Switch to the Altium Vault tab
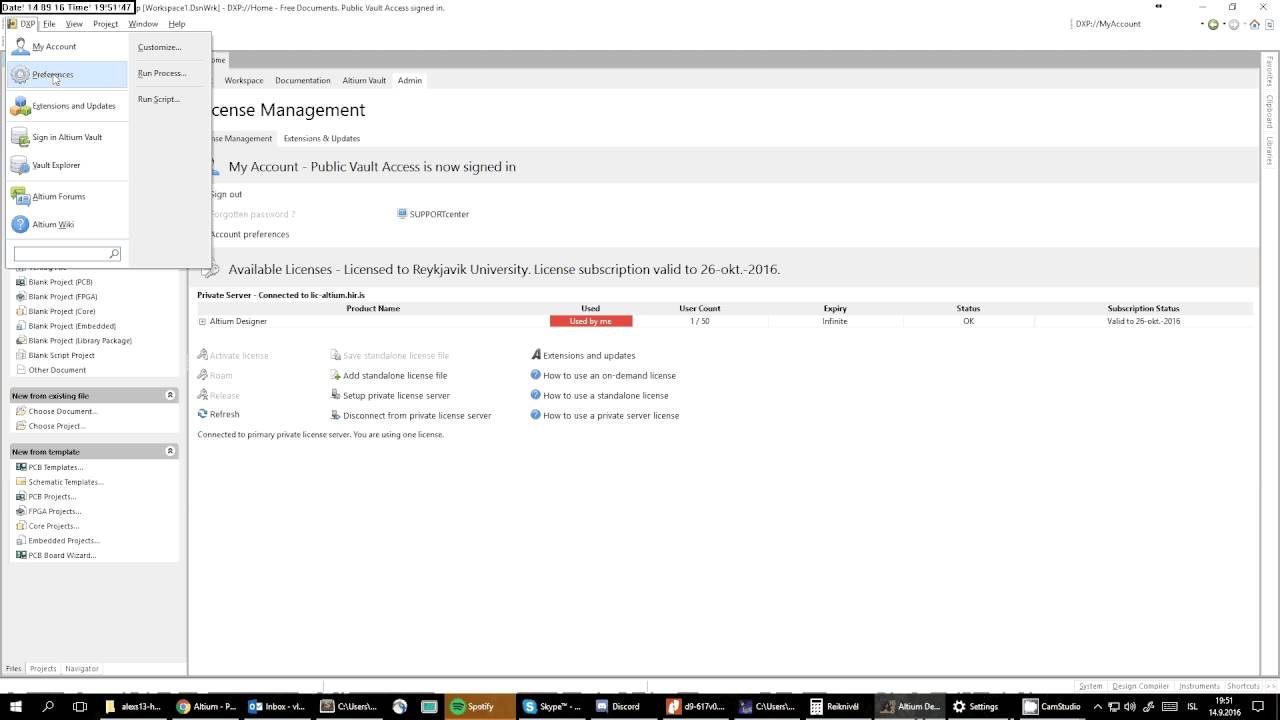This screenshot has height=720, width=1280. click(364, 80)
